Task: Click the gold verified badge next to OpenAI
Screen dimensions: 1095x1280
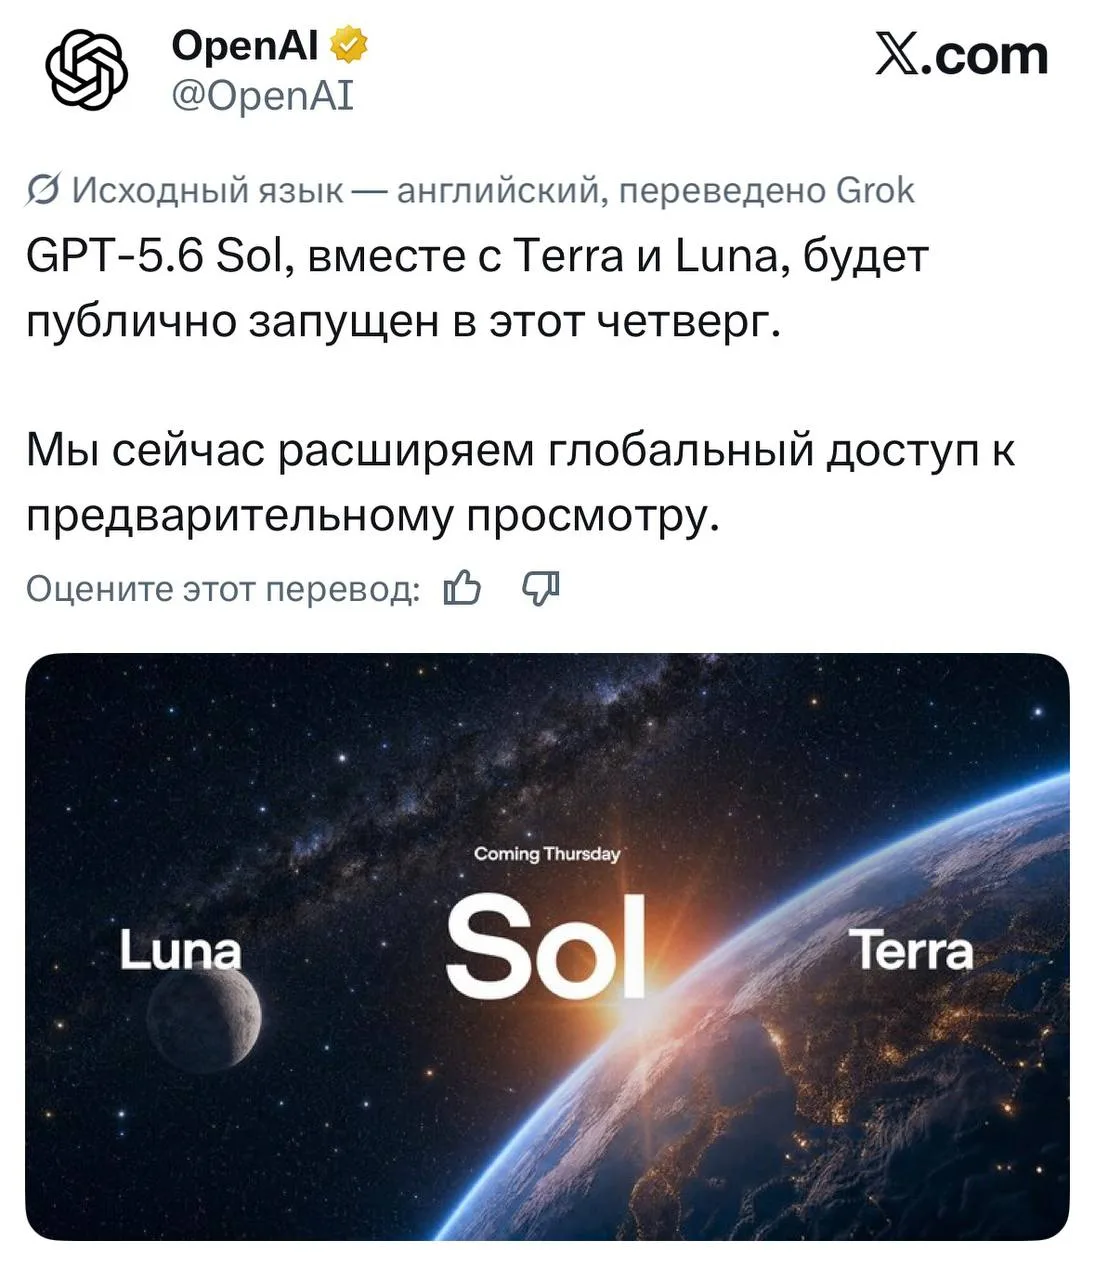Action: tap(349, 46)
